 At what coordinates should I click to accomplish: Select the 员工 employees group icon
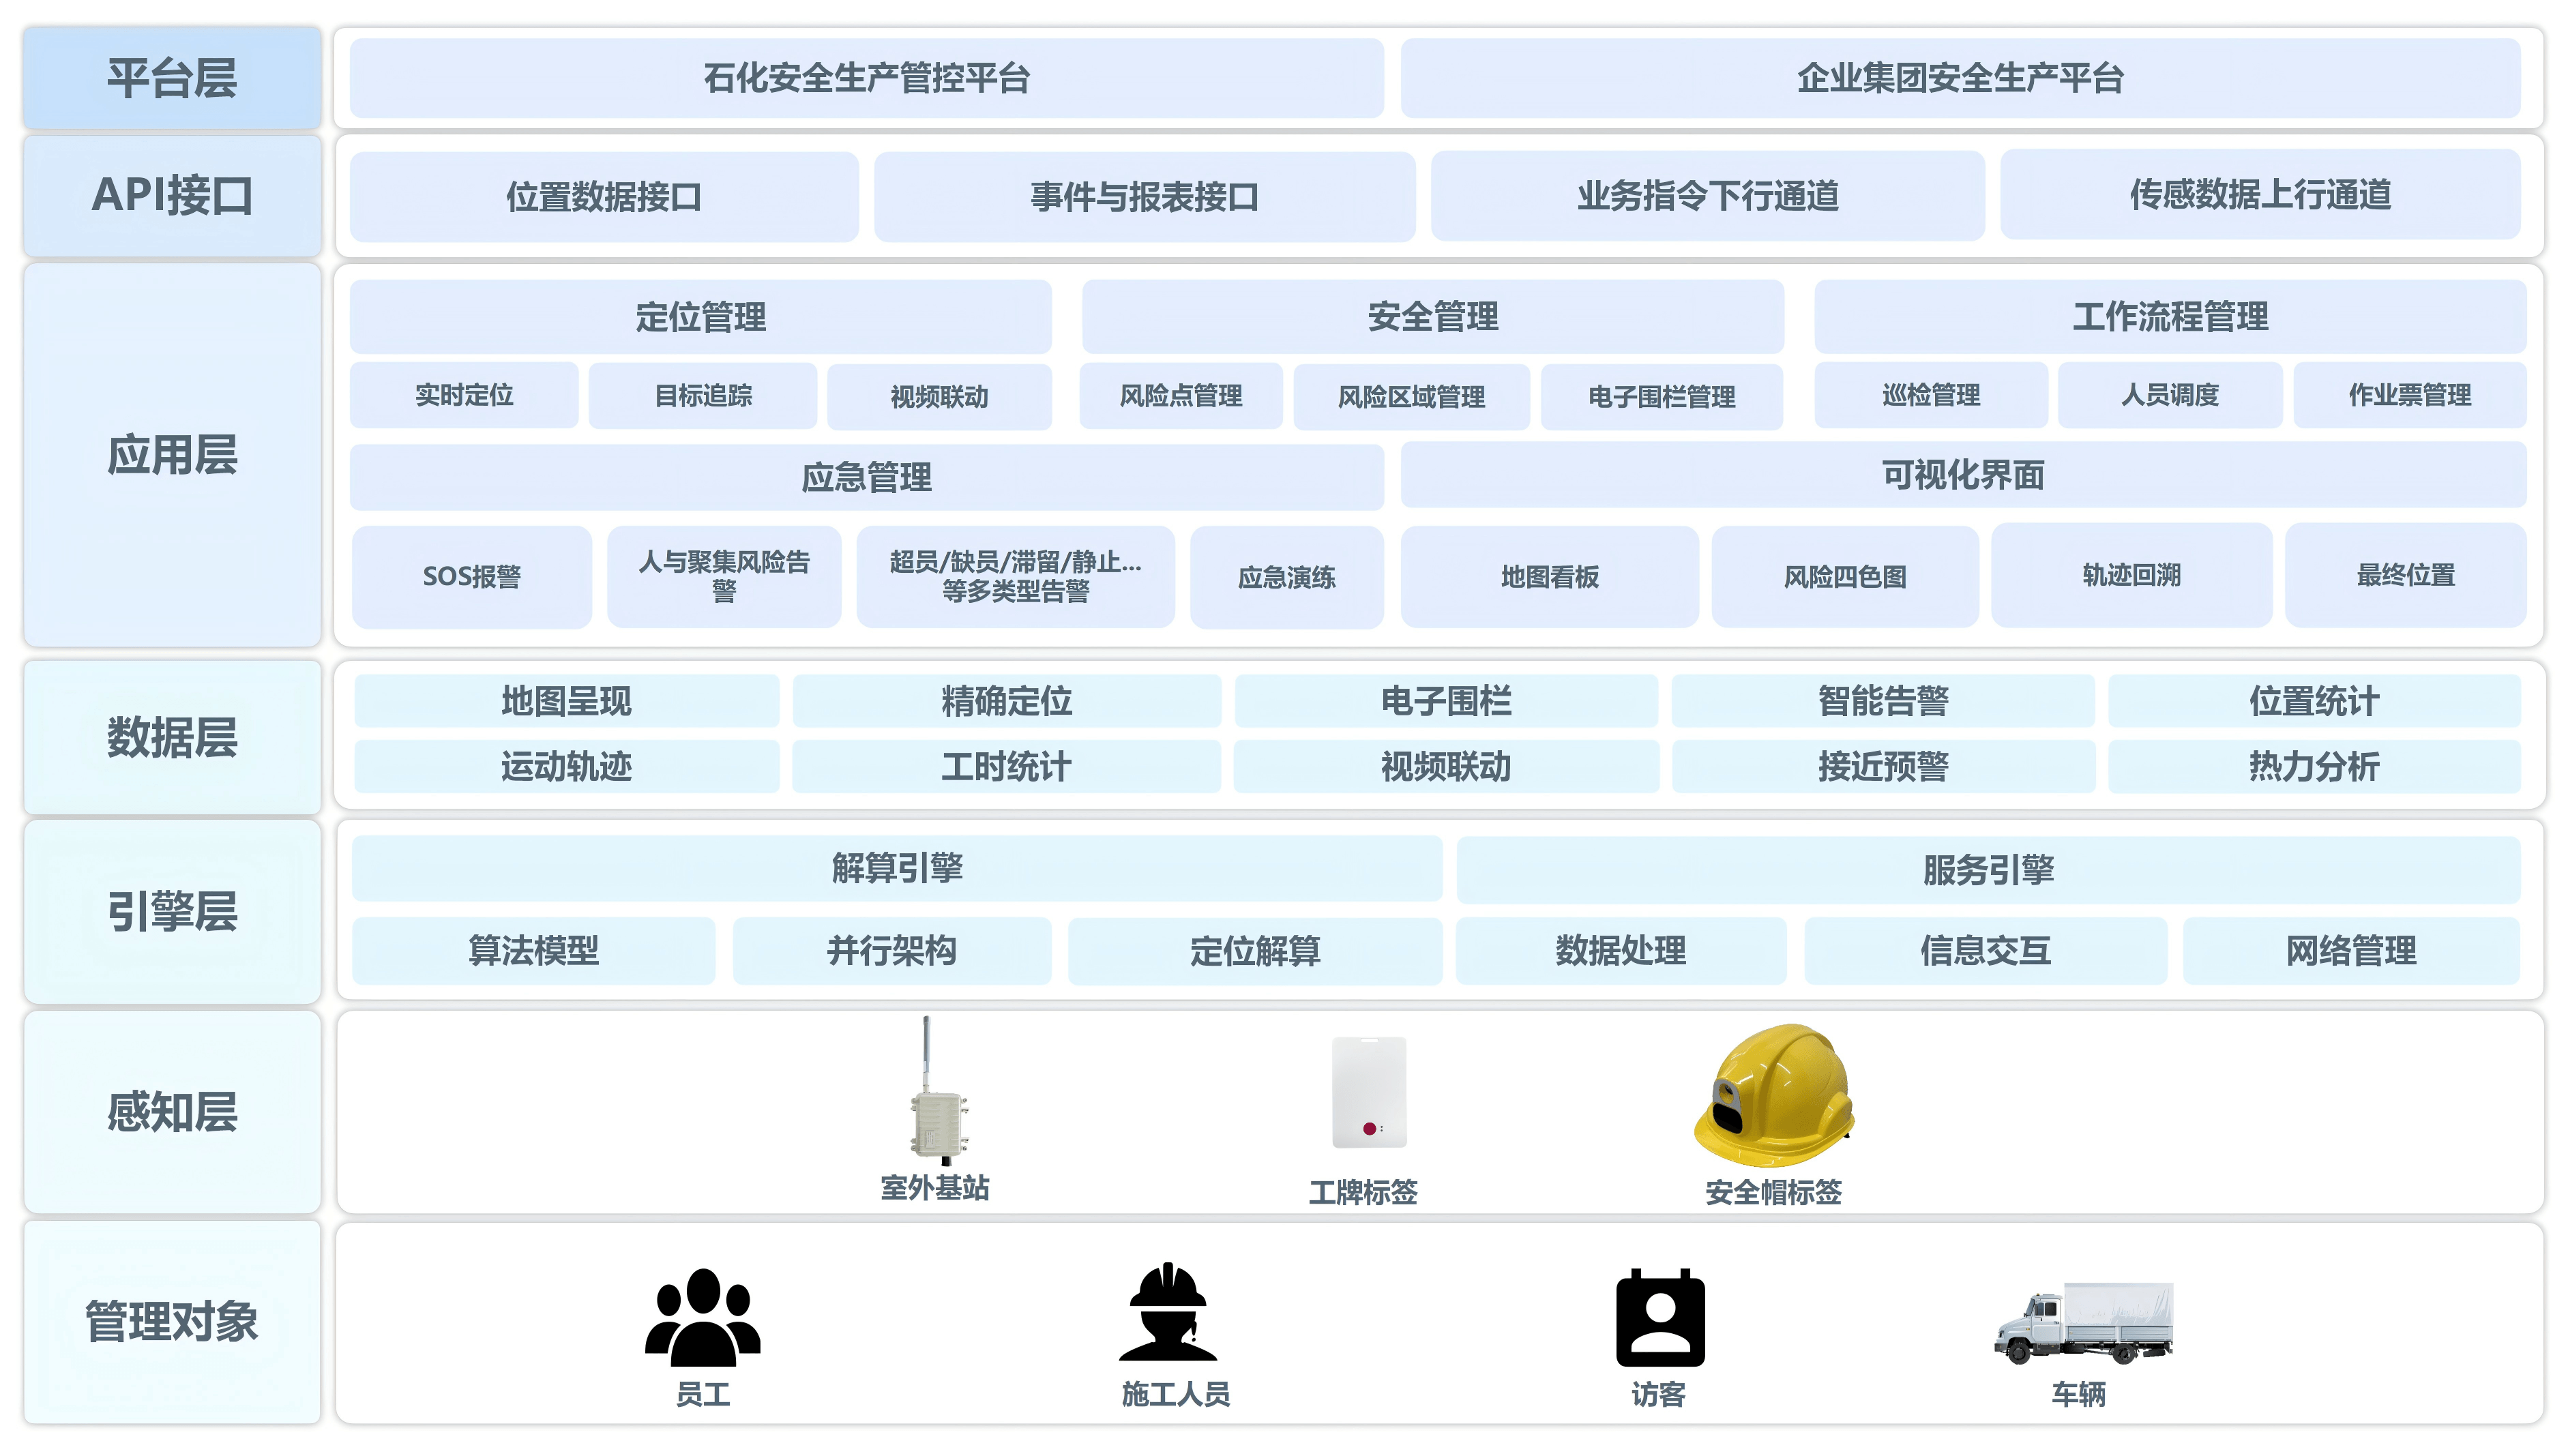tap(703, 1317)
